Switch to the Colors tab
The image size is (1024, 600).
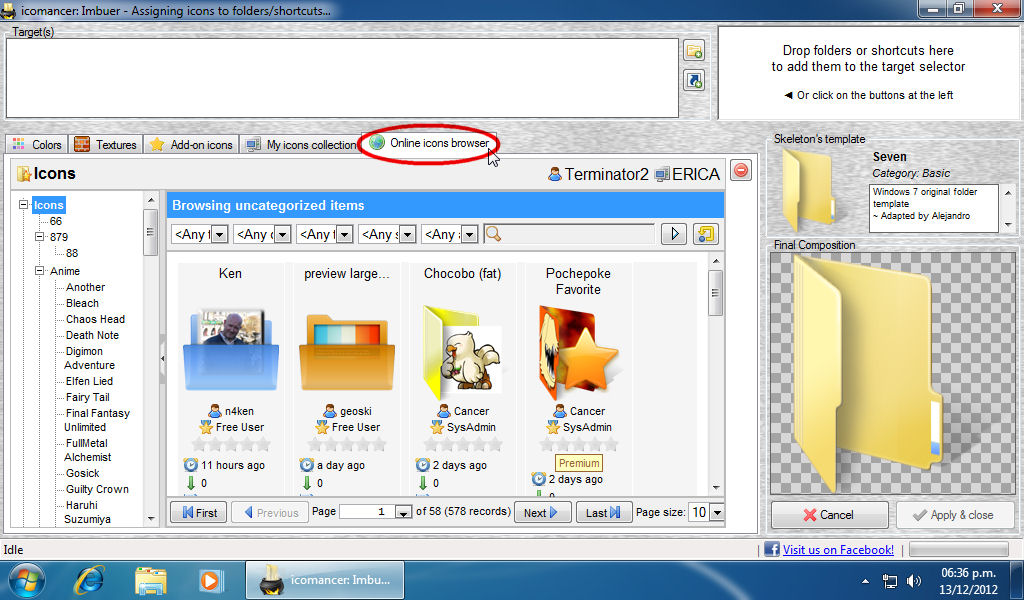point(37,145)
